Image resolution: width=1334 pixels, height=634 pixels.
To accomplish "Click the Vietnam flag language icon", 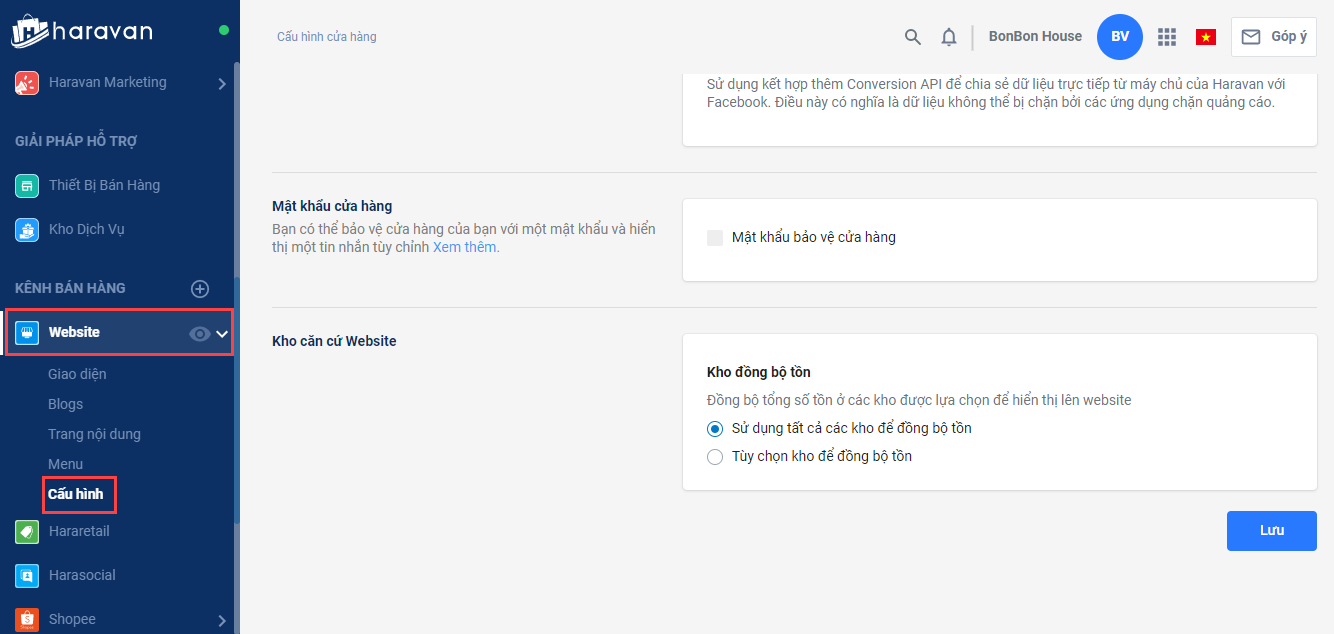I will pyautogui.click(x=1206, y=37).
